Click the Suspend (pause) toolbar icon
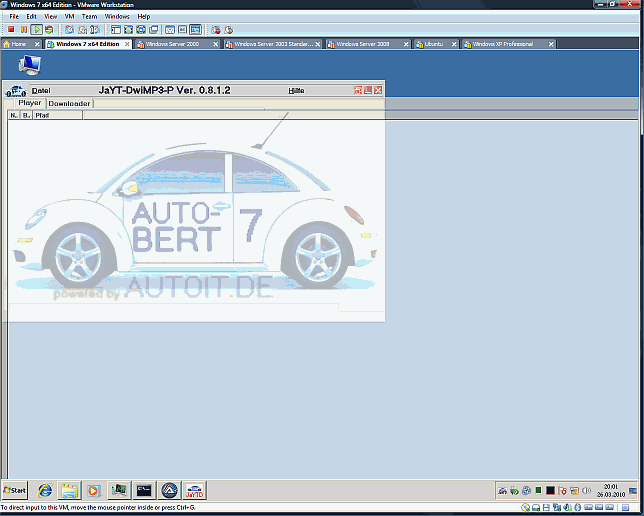The height and width of the screenshot is (516, 644). point(24,30)
